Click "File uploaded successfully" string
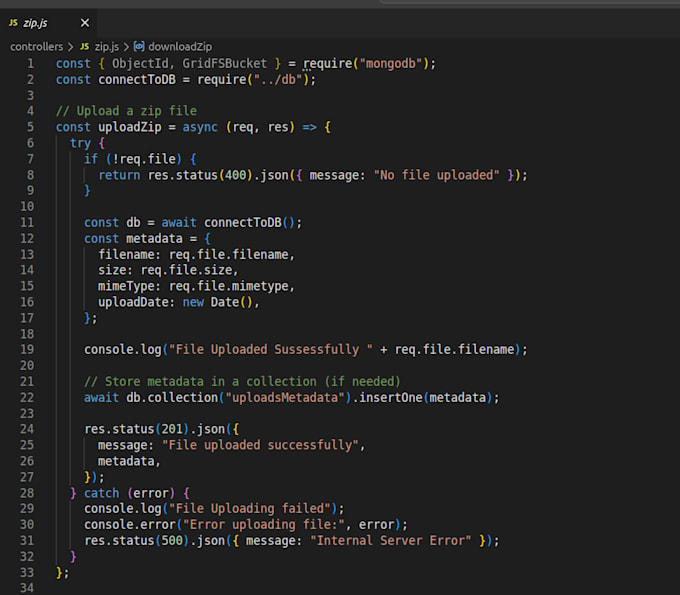The image size is (680, 595). (x=260, y=445)
